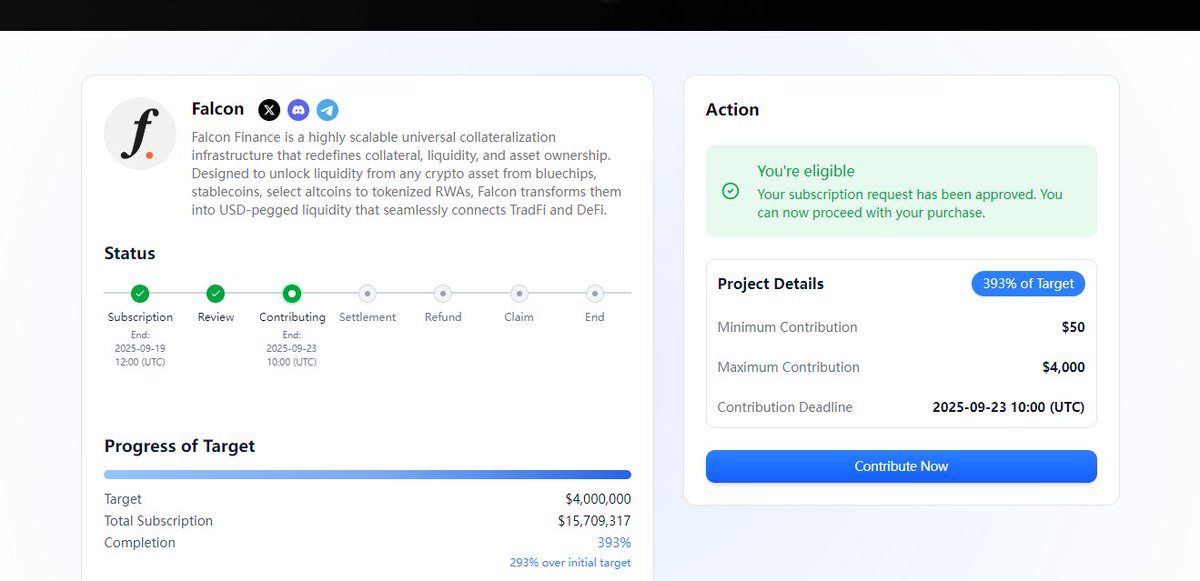Screen dimensions: 1200x581
Task: Open Falcon's Telegram channel icon
Action: coord(327,110)
